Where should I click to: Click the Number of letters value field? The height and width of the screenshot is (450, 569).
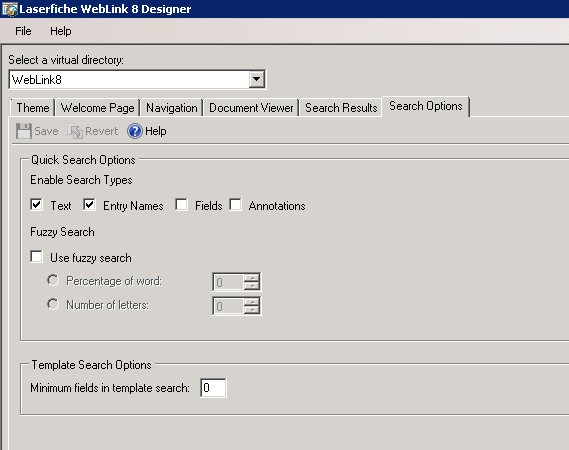pos(228,306)
